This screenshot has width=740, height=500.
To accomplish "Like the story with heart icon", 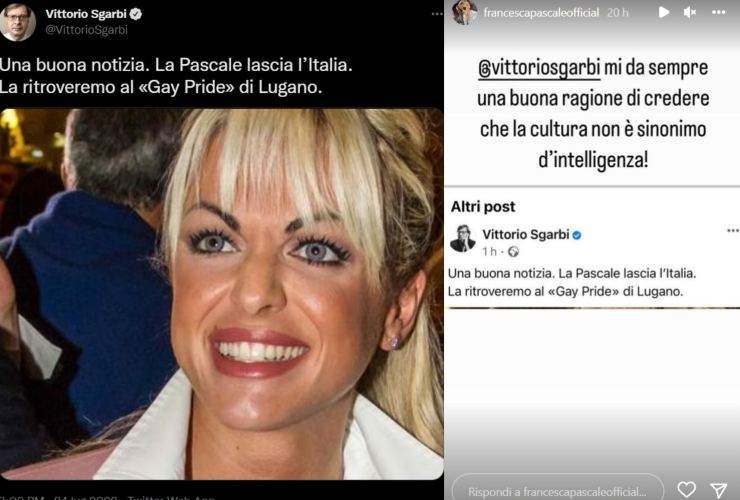I will [x=686, y=489].
